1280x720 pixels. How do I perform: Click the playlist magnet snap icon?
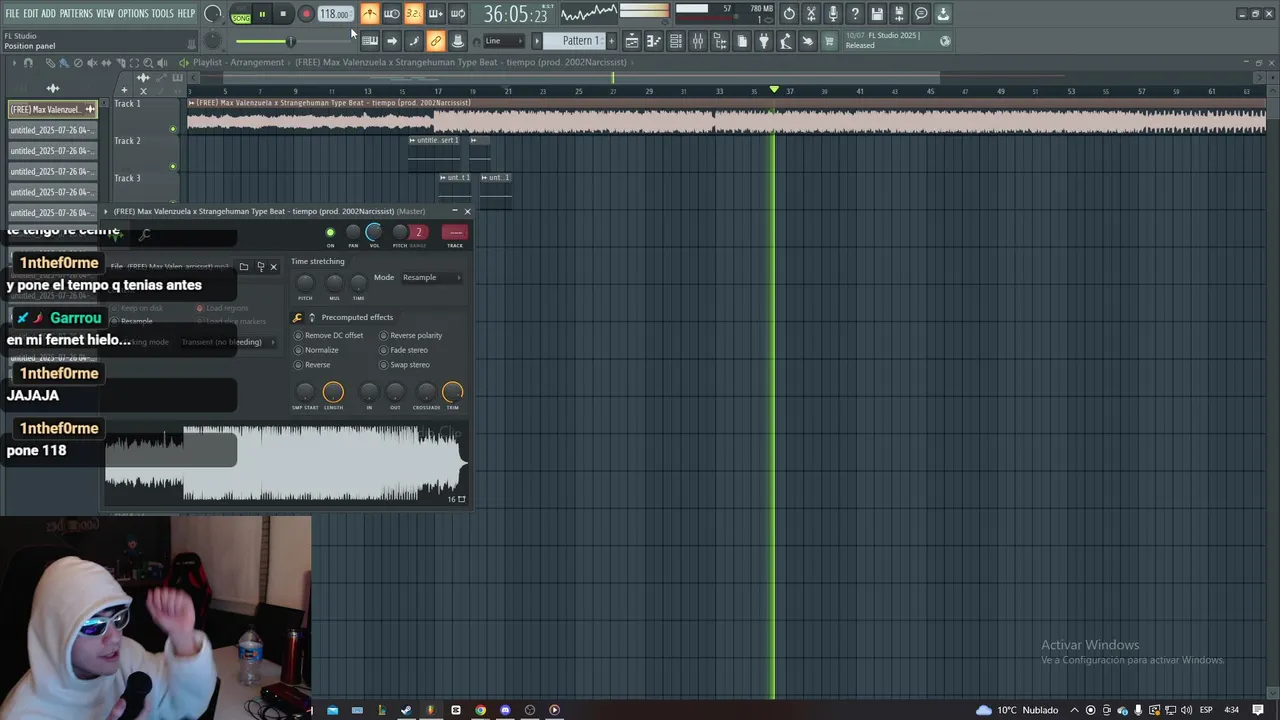click(28, 63)
